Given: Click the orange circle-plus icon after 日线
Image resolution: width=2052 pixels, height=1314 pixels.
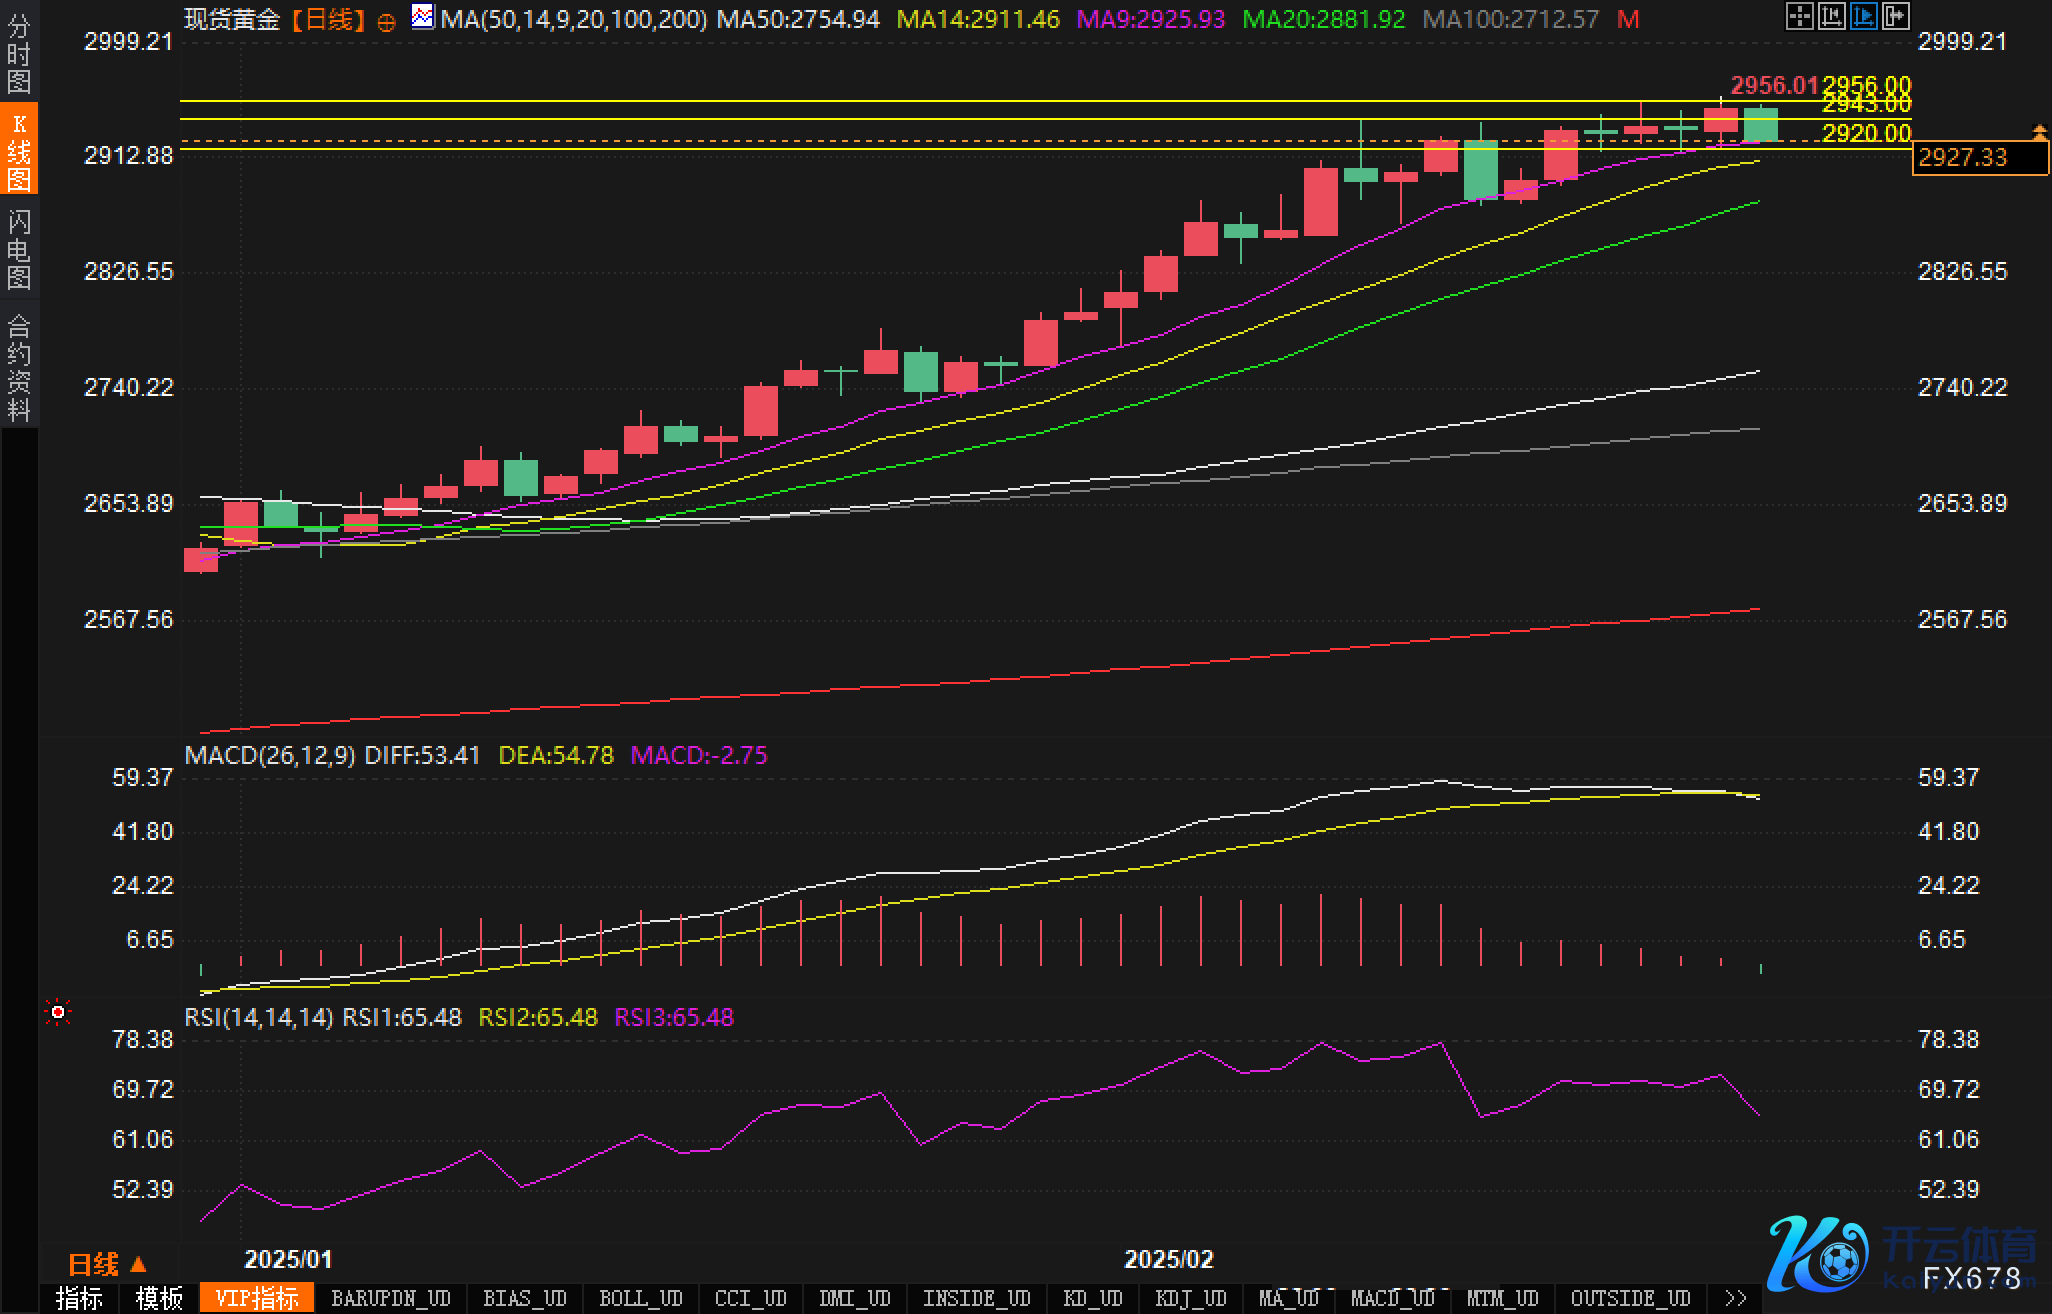Looking at the screenshot, I should point(387,21).
